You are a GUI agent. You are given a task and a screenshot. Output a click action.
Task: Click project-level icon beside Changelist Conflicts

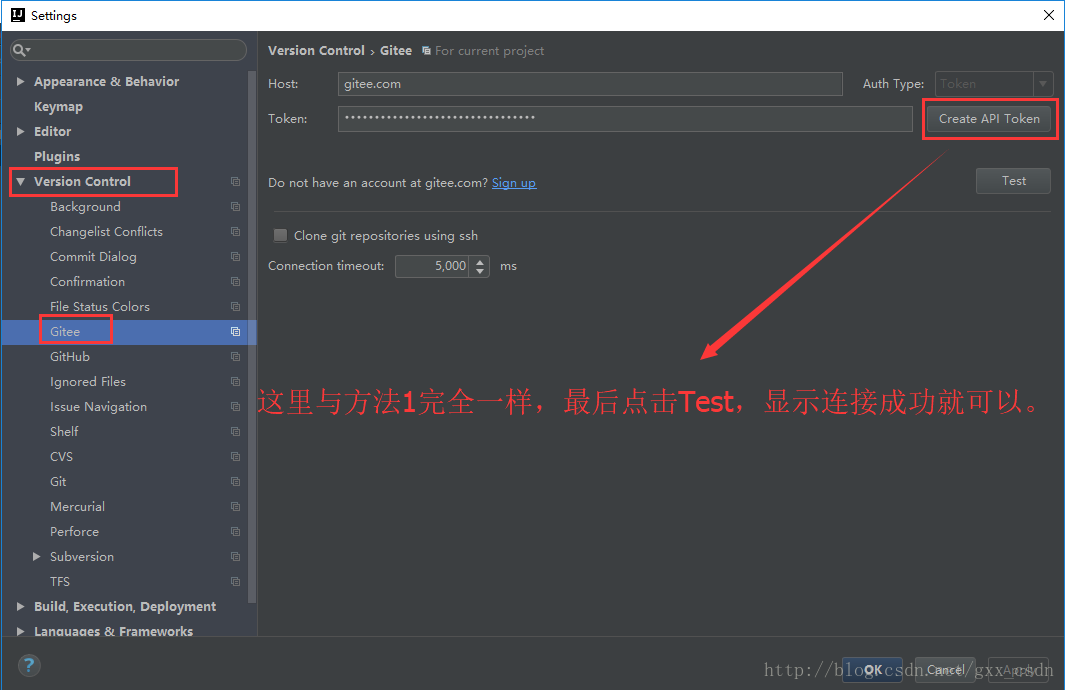235,232
